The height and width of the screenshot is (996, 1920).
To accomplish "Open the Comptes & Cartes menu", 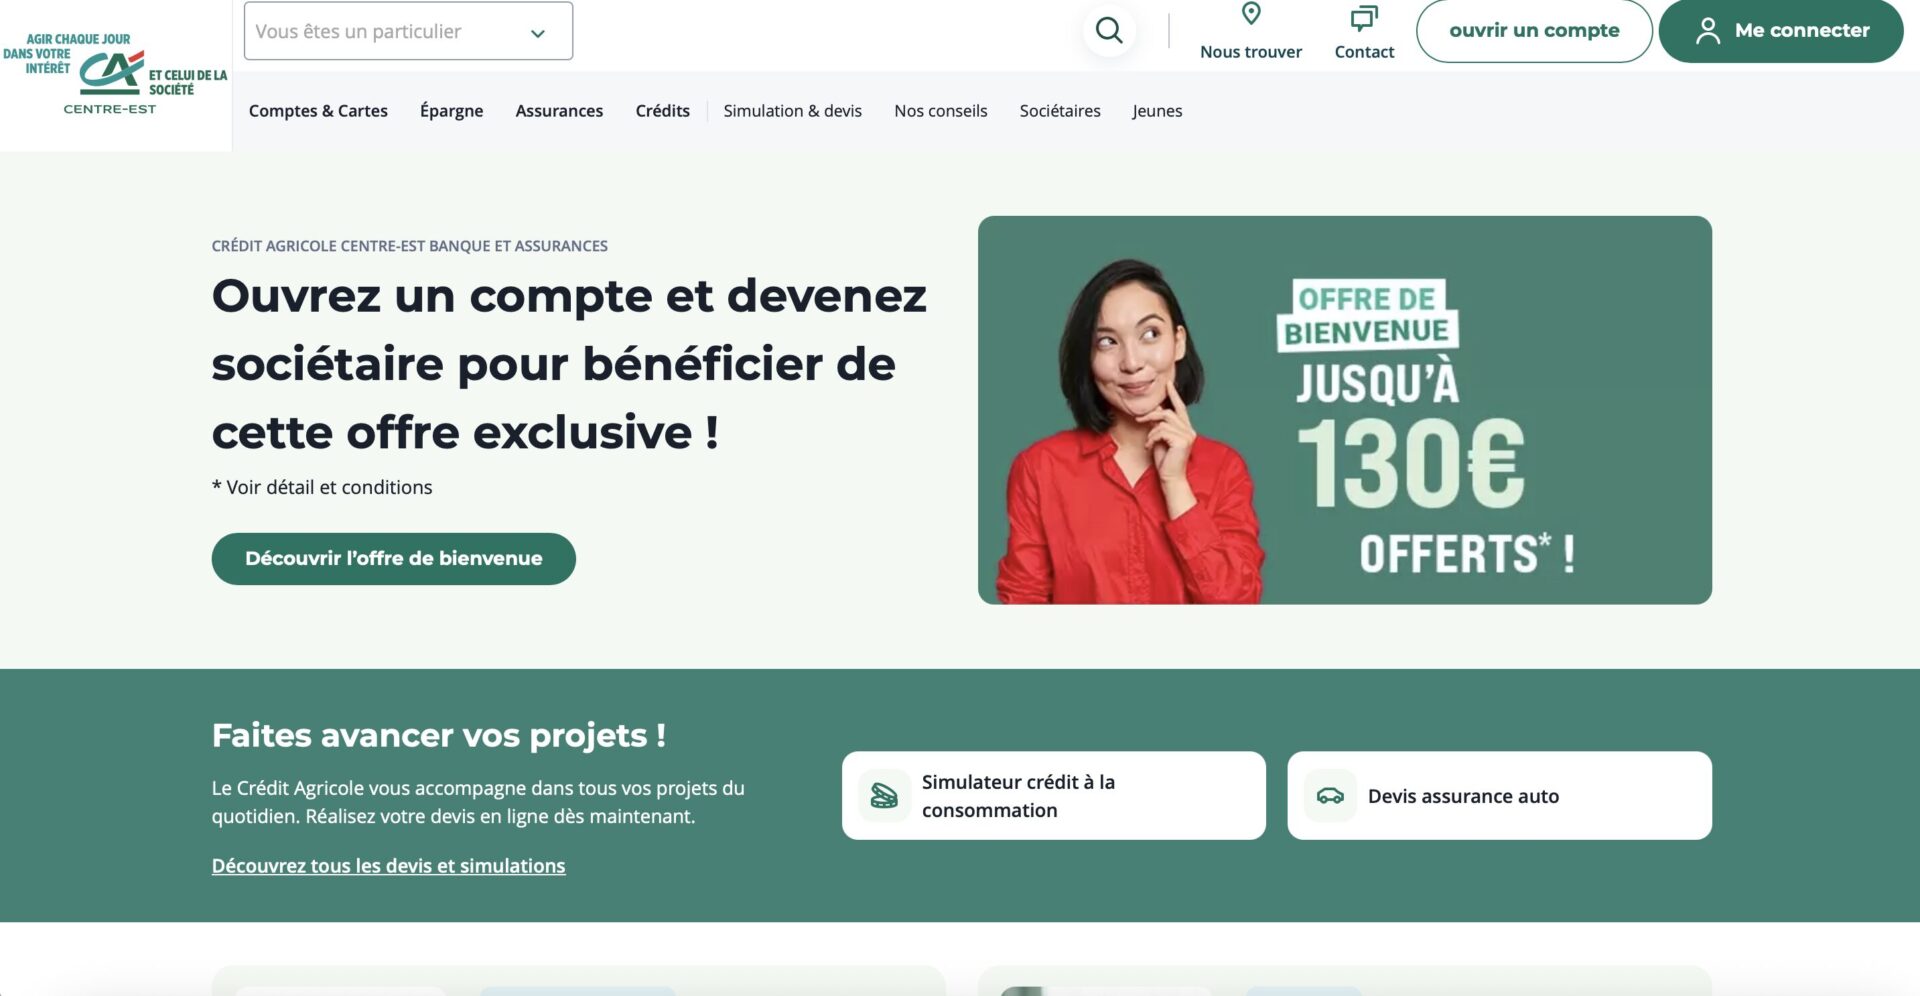I will pyautogui.click(x=318, y=111).
